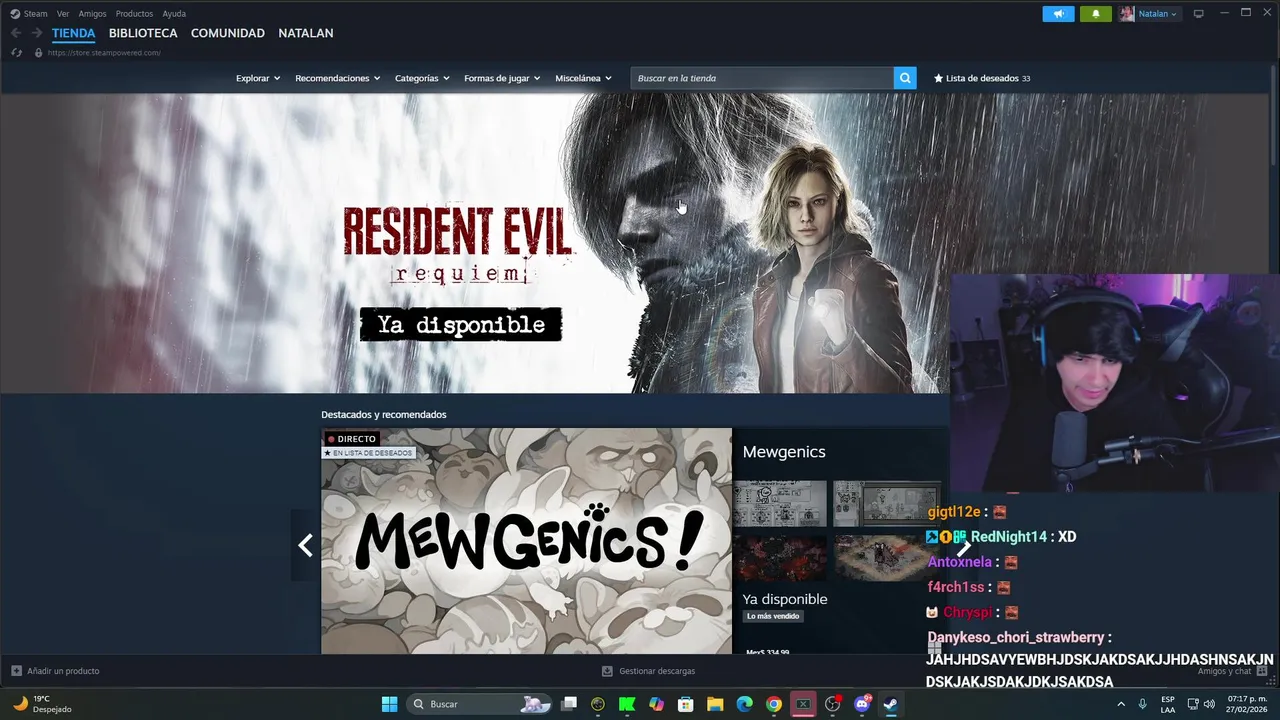The image size is (1280, 720).
Task: Expand the Miscelánea dropdown
Action: pos(583,78)
